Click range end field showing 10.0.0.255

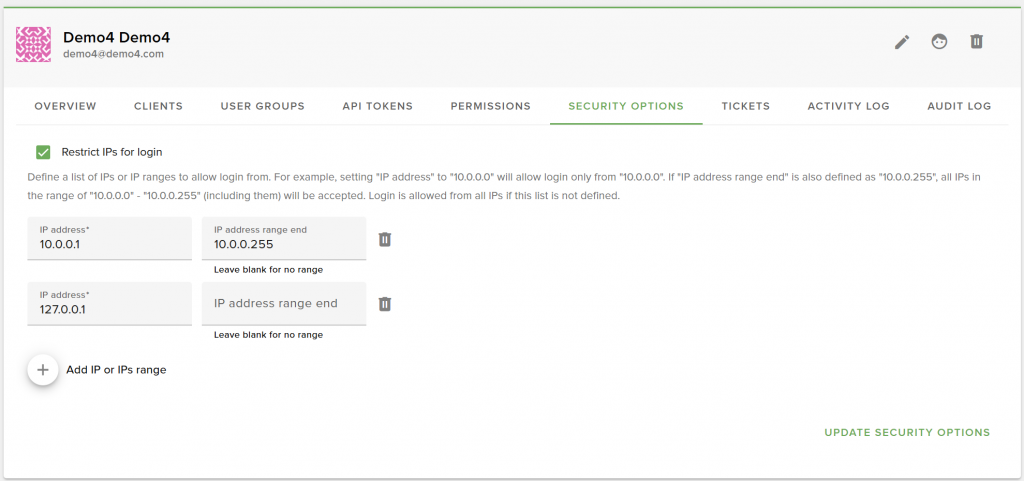pyautogui.click(x=284, y=239)
